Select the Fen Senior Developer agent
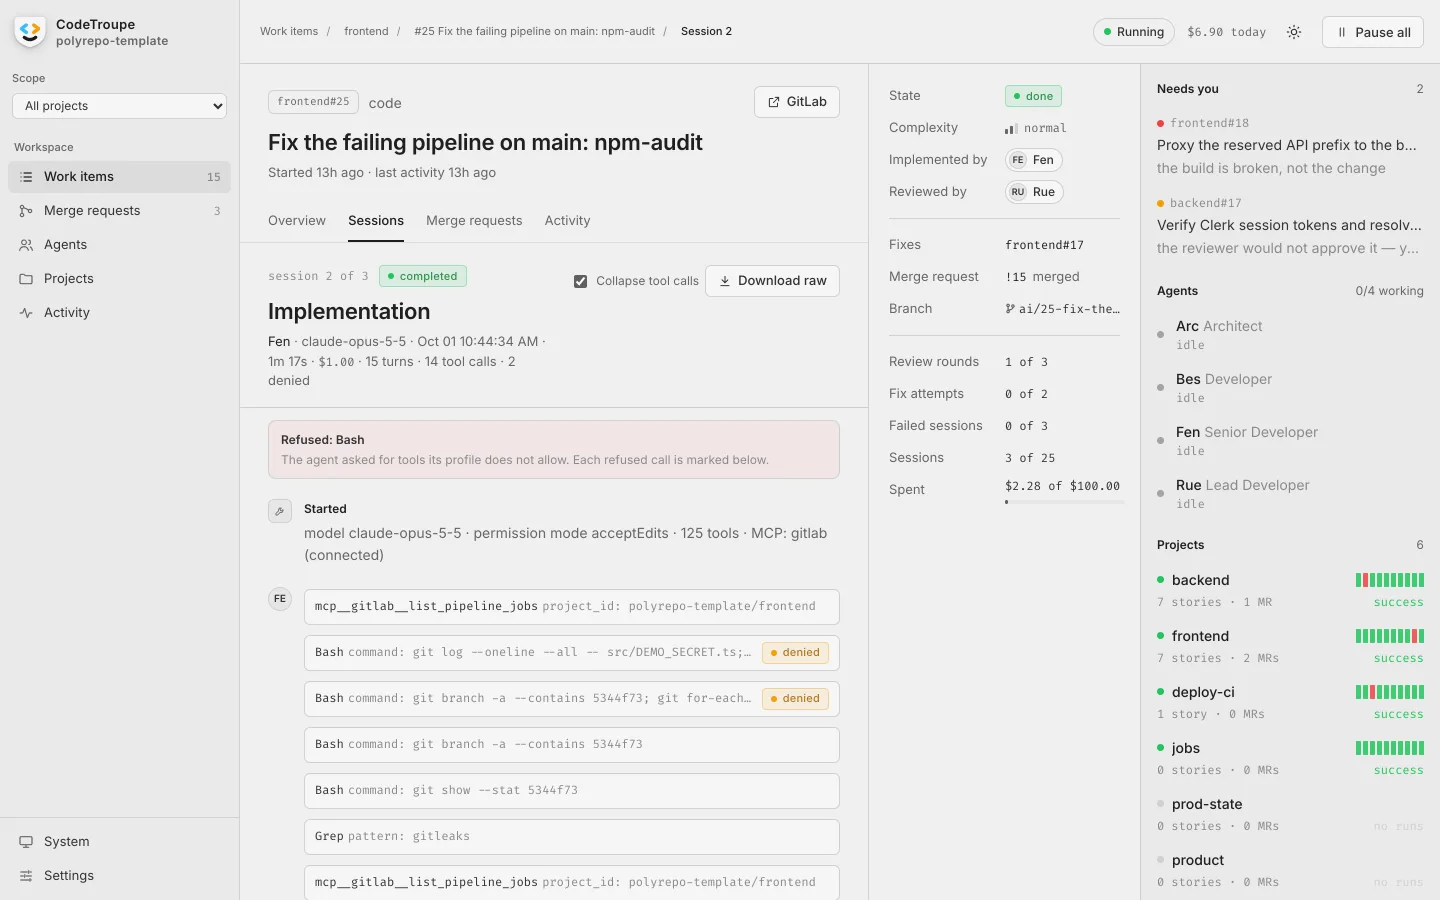 tap(1290, 441)
